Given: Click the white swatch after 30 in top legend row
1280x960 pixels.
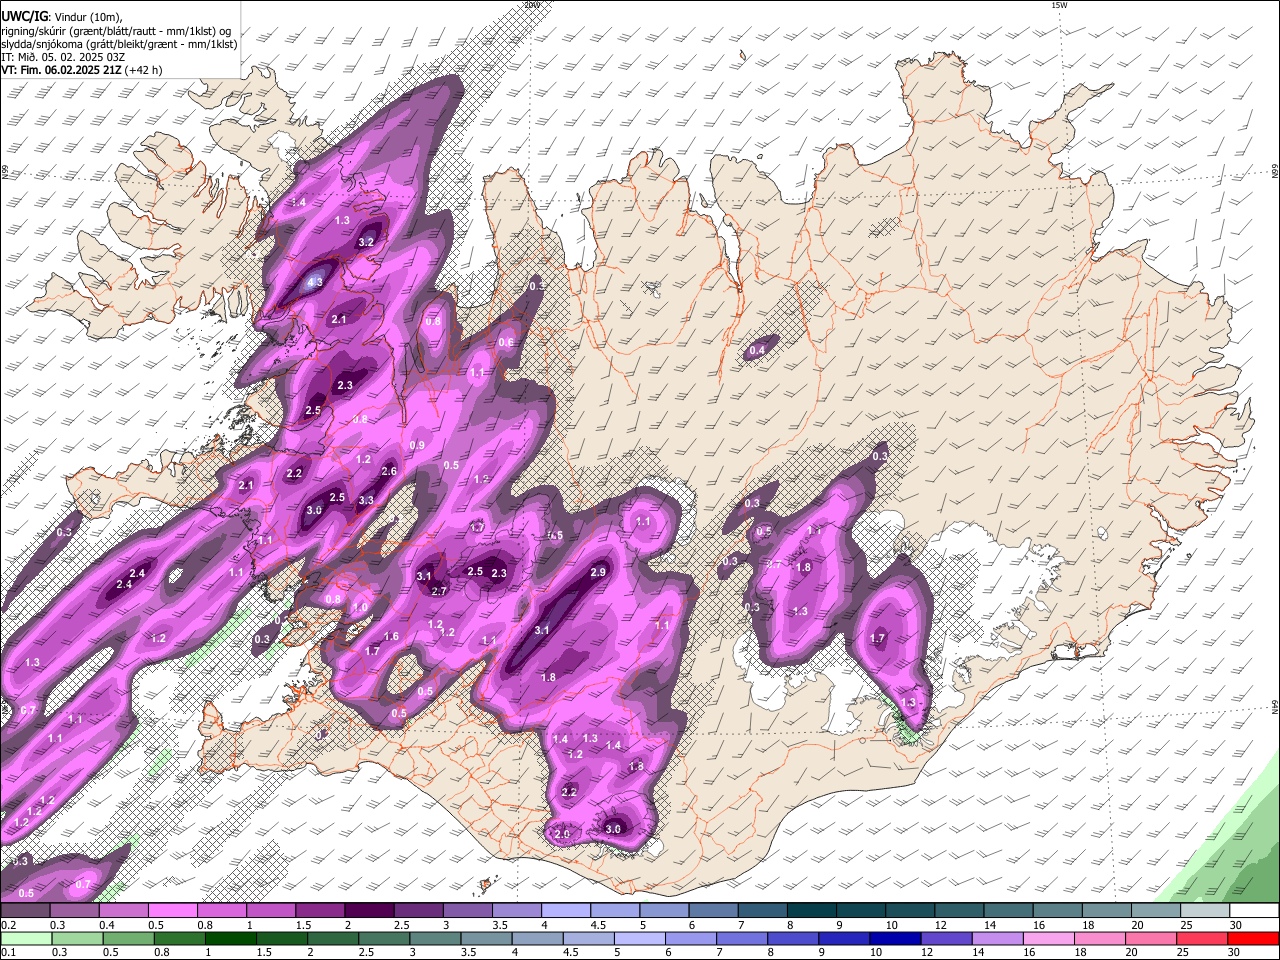Looking at the screenshot, I should (x=1254, y=910).
